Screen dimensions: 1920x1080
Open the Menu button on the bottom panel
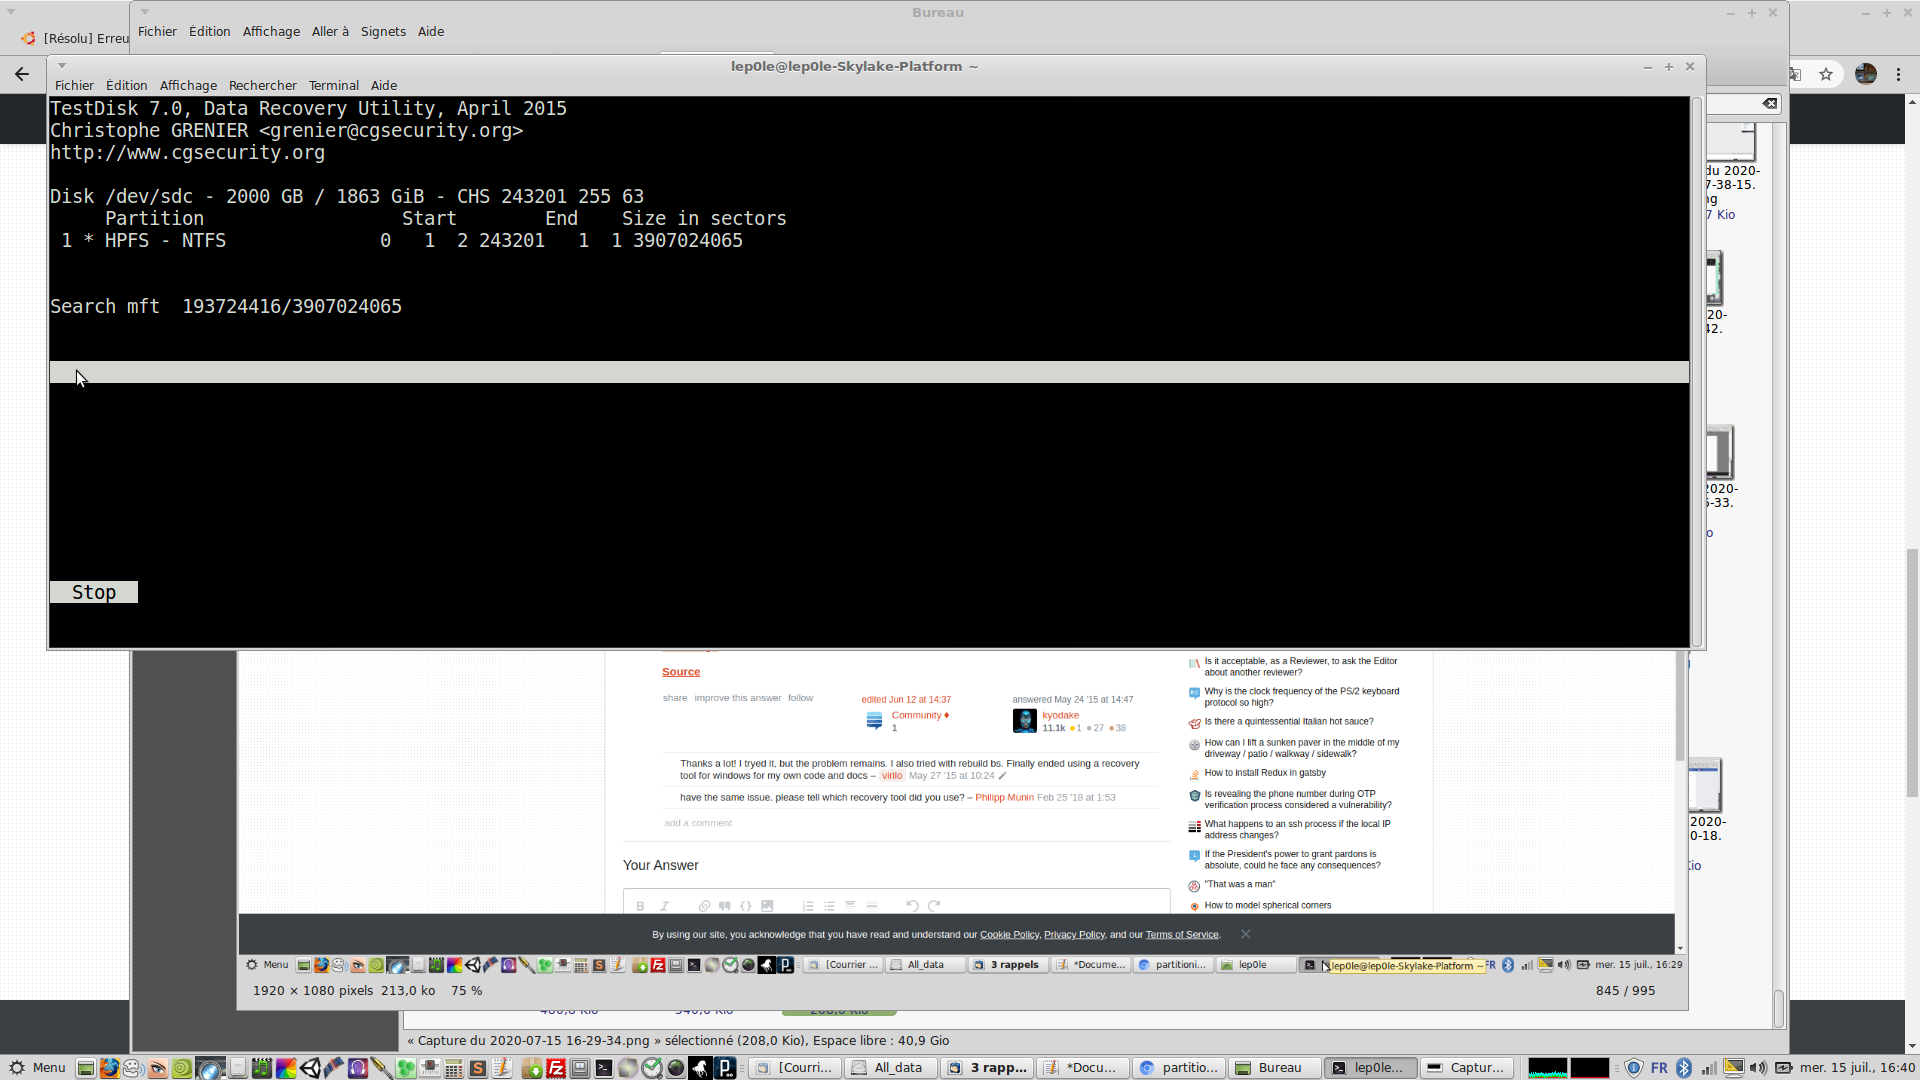[x=37, y=1068]
